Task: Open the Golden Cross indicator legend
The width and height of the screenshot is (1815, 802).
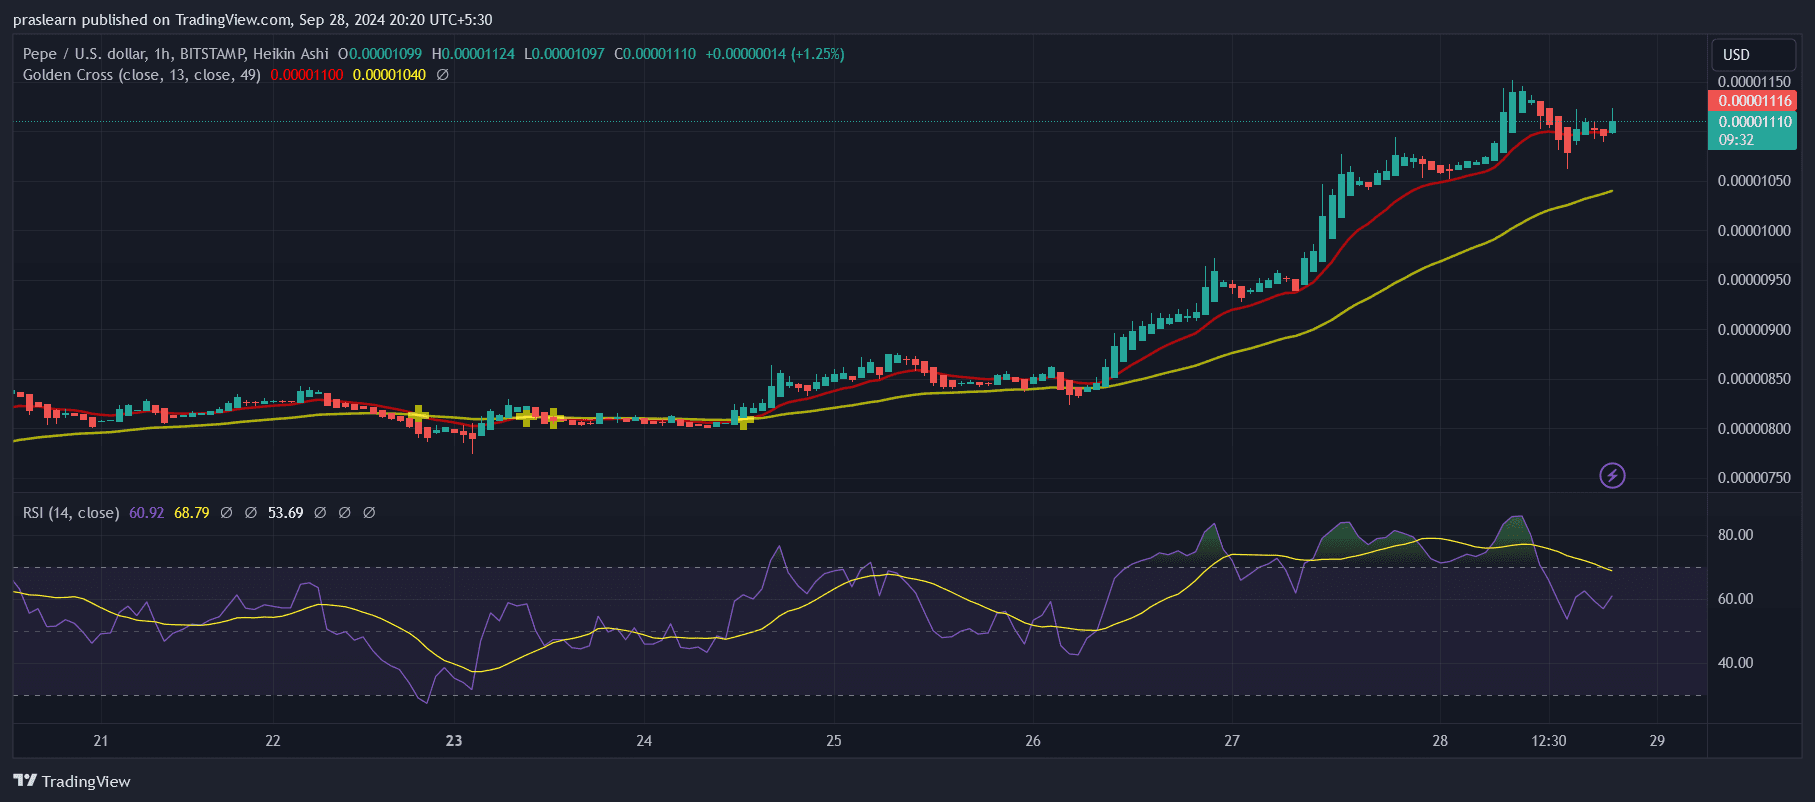Action: [141, 75]
